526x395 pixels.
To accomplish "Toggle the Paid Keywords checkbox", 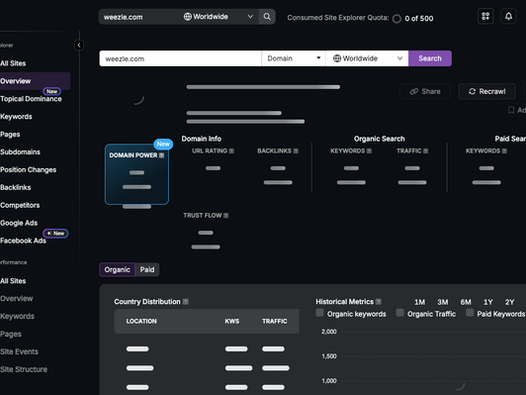I will click(x=470, y=313).
